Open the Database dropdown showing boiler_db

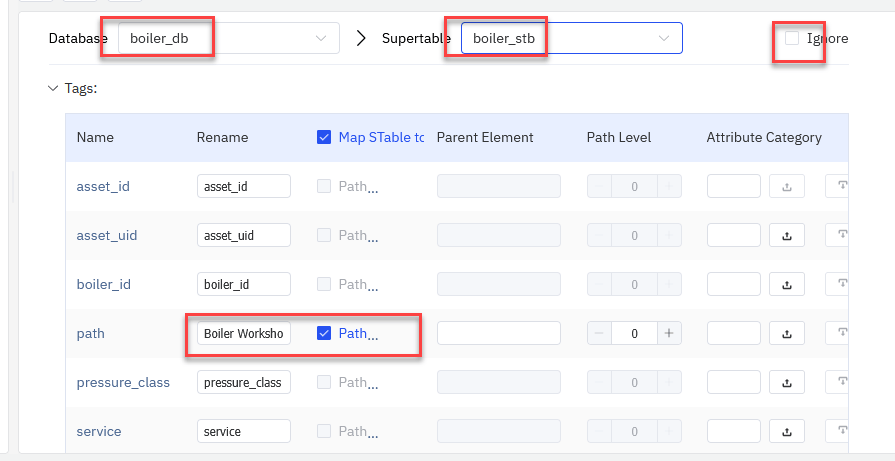227,38
